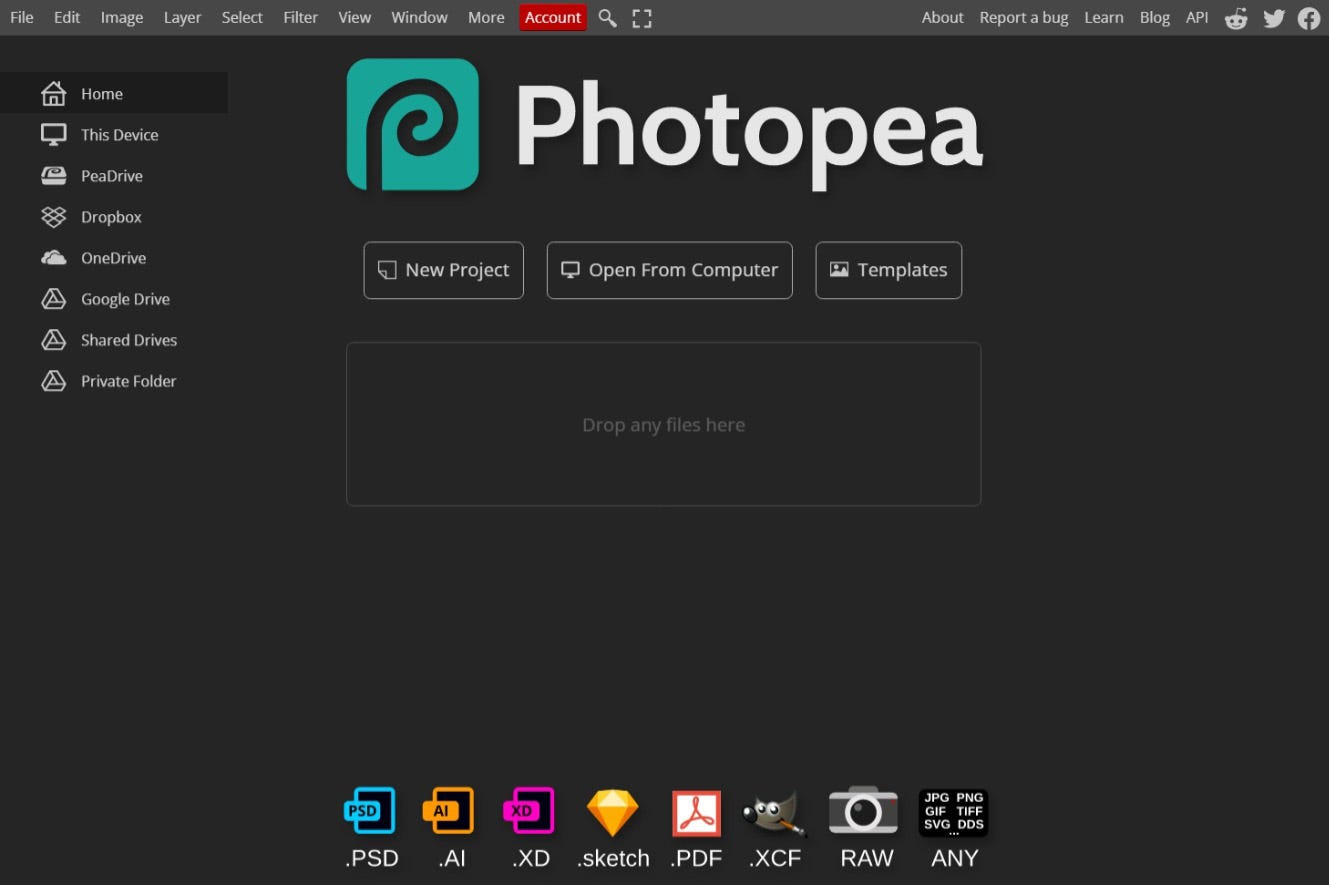Click the .PSD format icon
Image resolution: width=1329 pixels, height=885 pixels.
369,811
